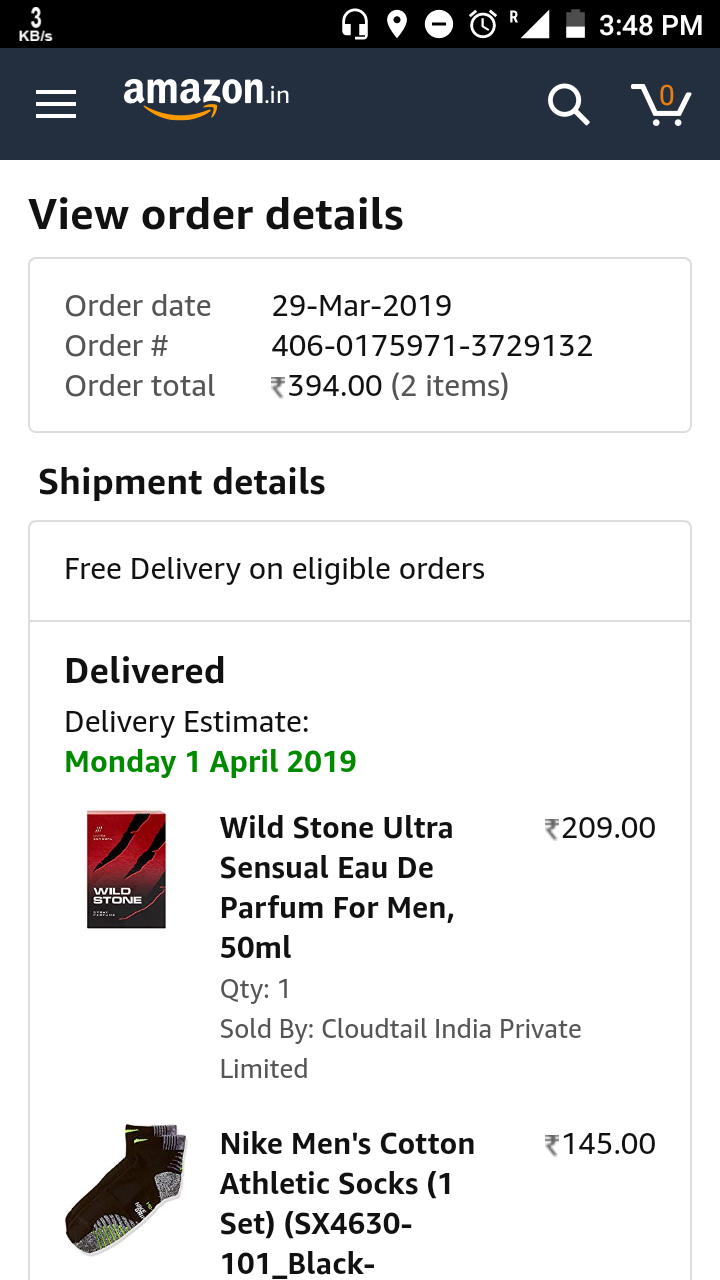Tap the order number 406-0175971-3729132
This screenshot has width=720, height=1280.
432,346
